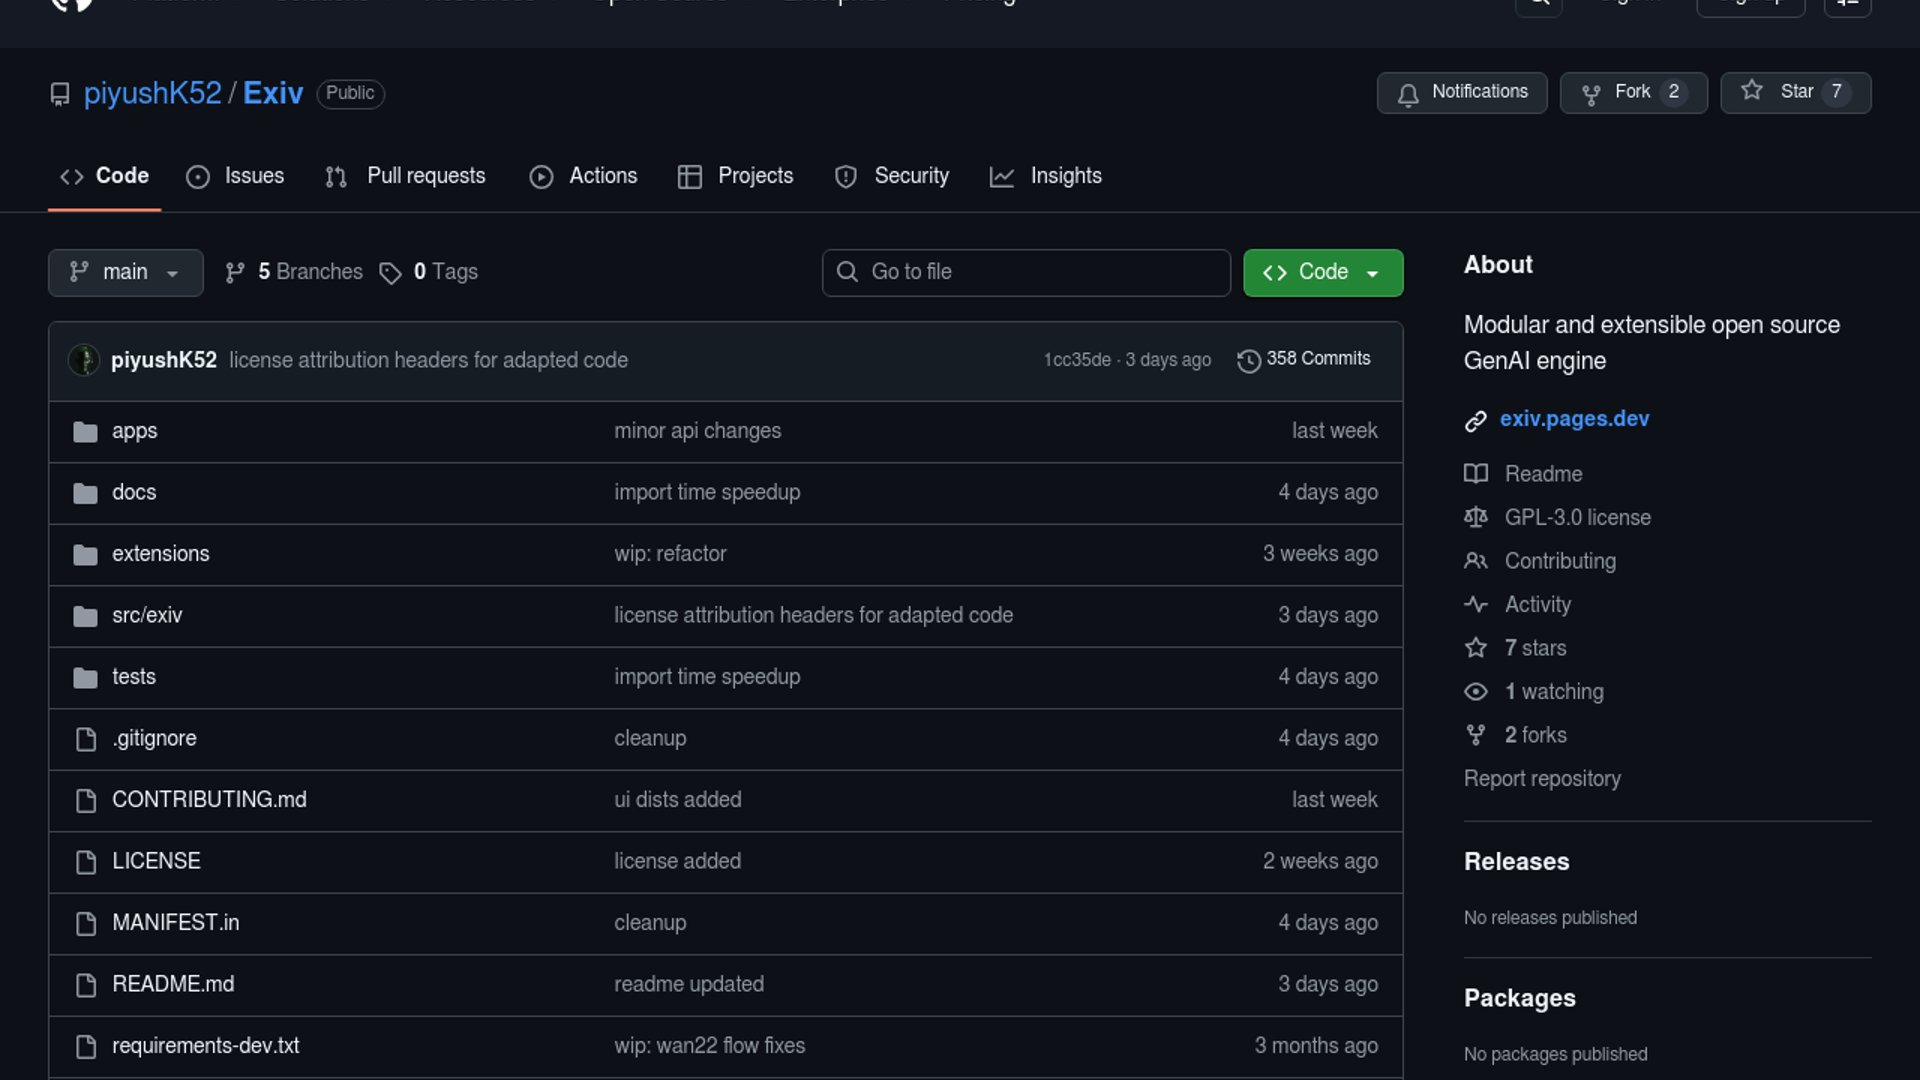Viewport: 1920px width, 1080px height.
Task: Open the apps folder icon
Action: (85, 432)
